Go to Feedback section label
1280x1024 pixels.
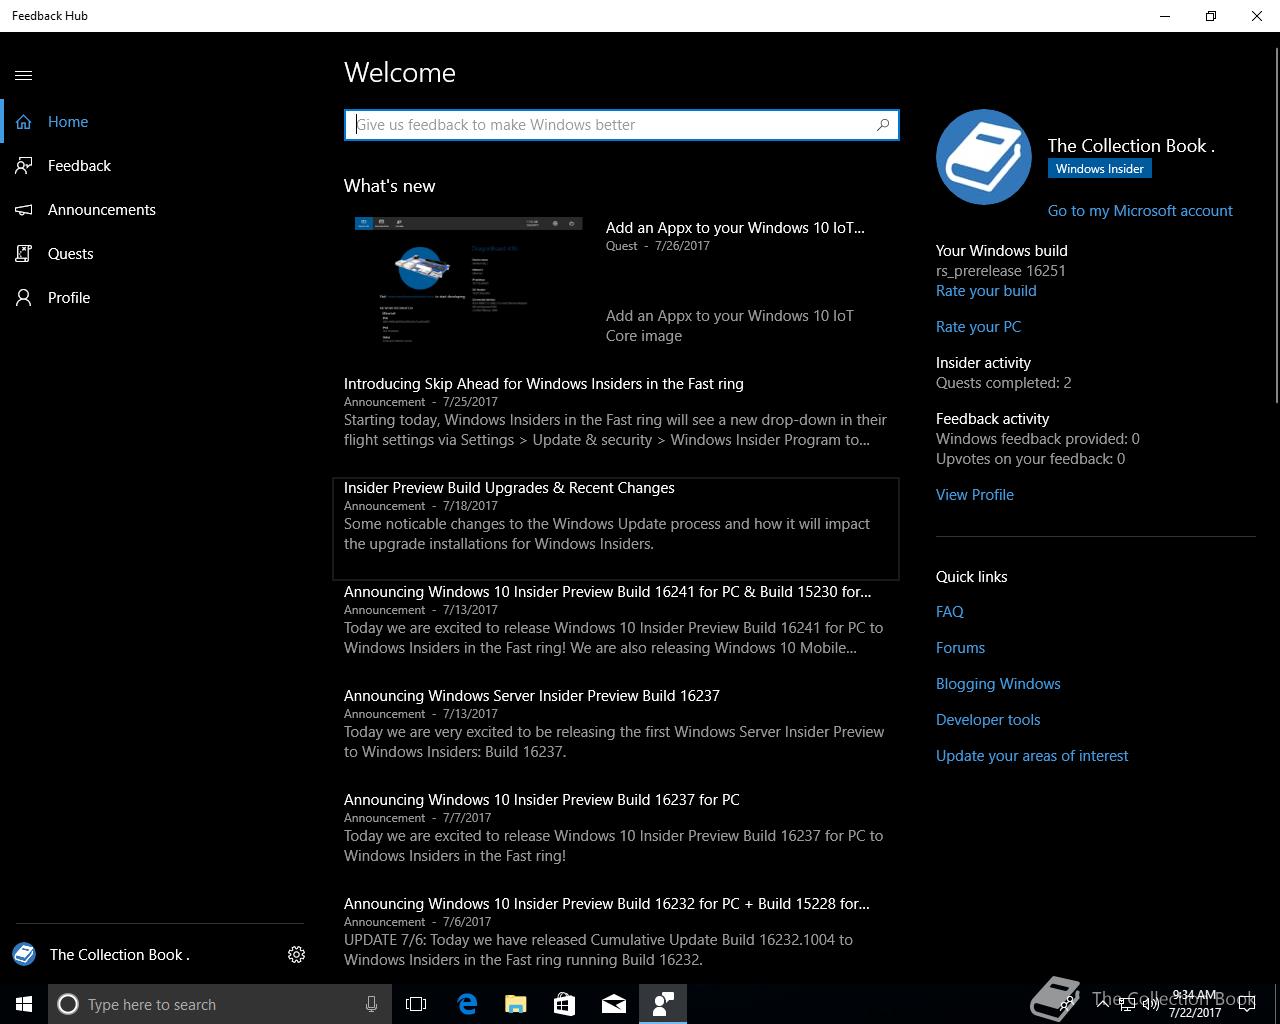79,166
